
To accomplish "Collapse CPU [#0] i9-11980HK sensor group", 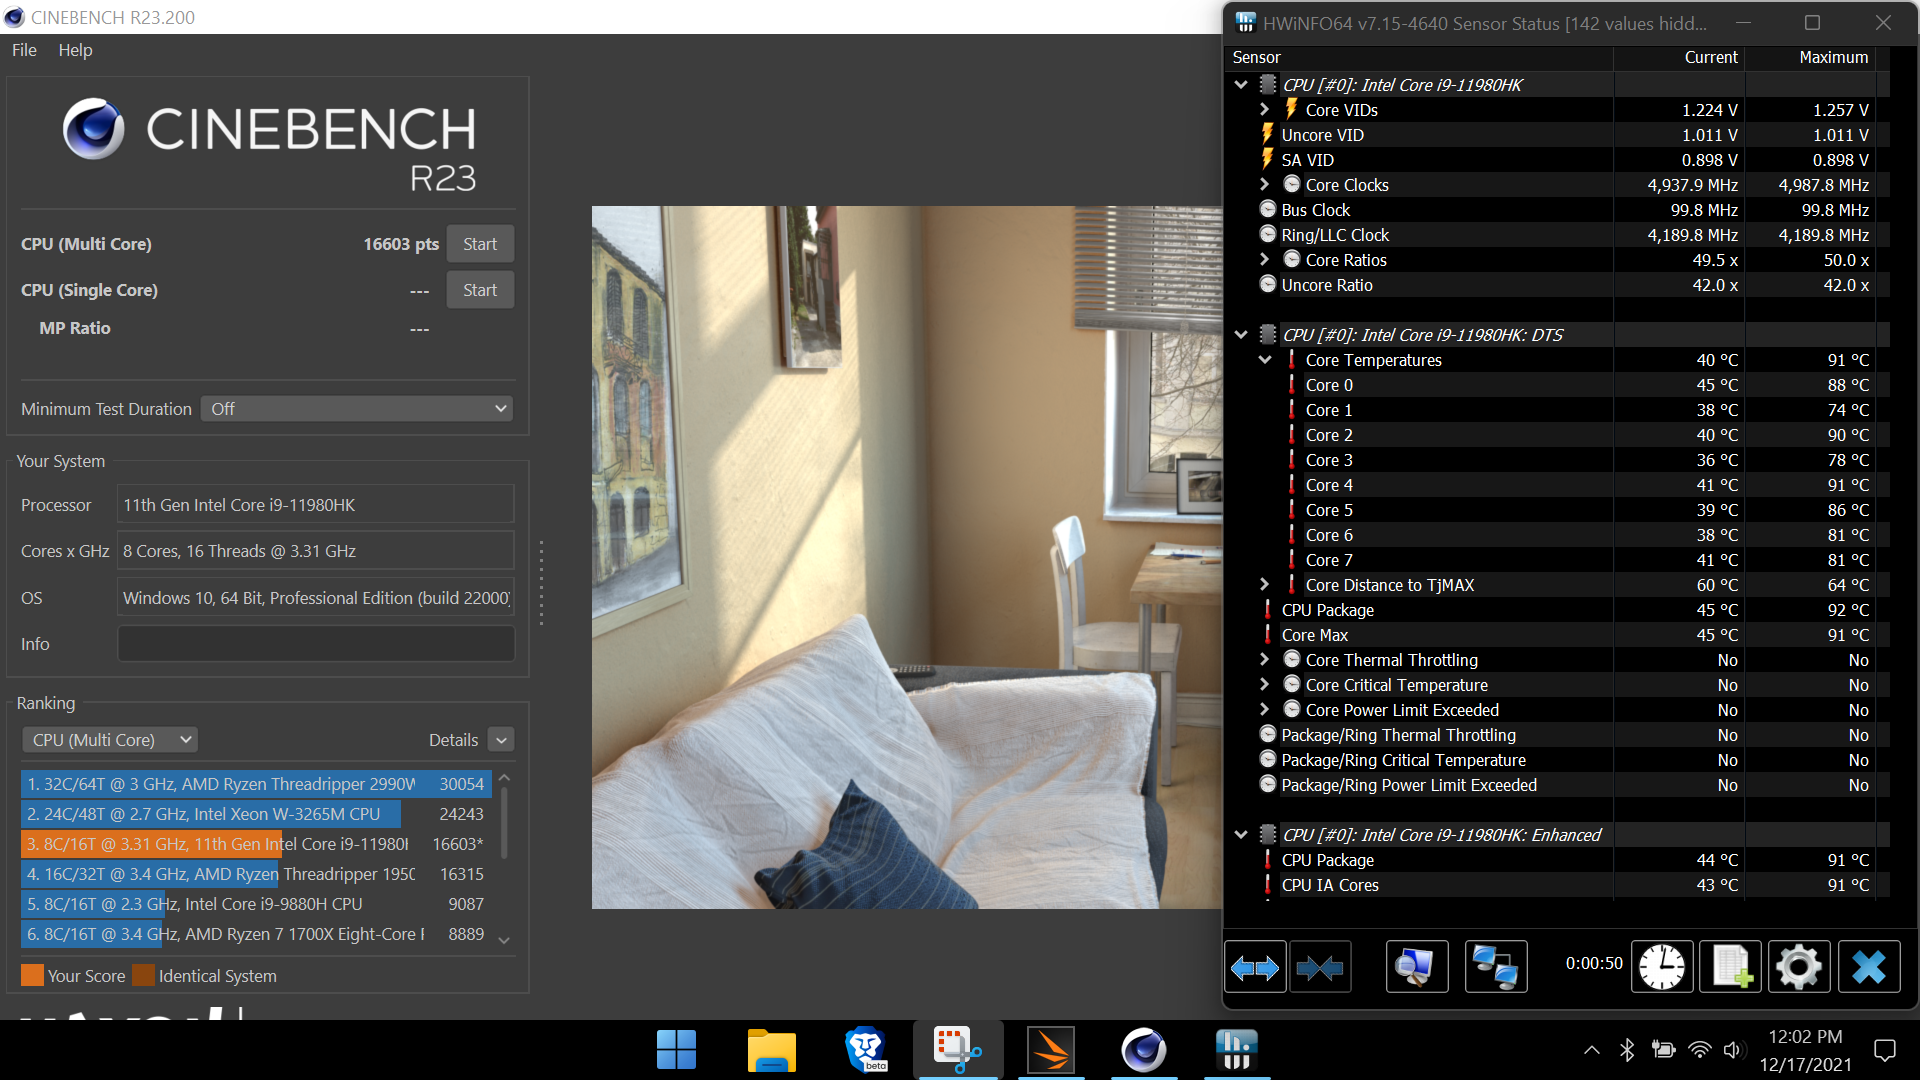I will [1241, 85].
